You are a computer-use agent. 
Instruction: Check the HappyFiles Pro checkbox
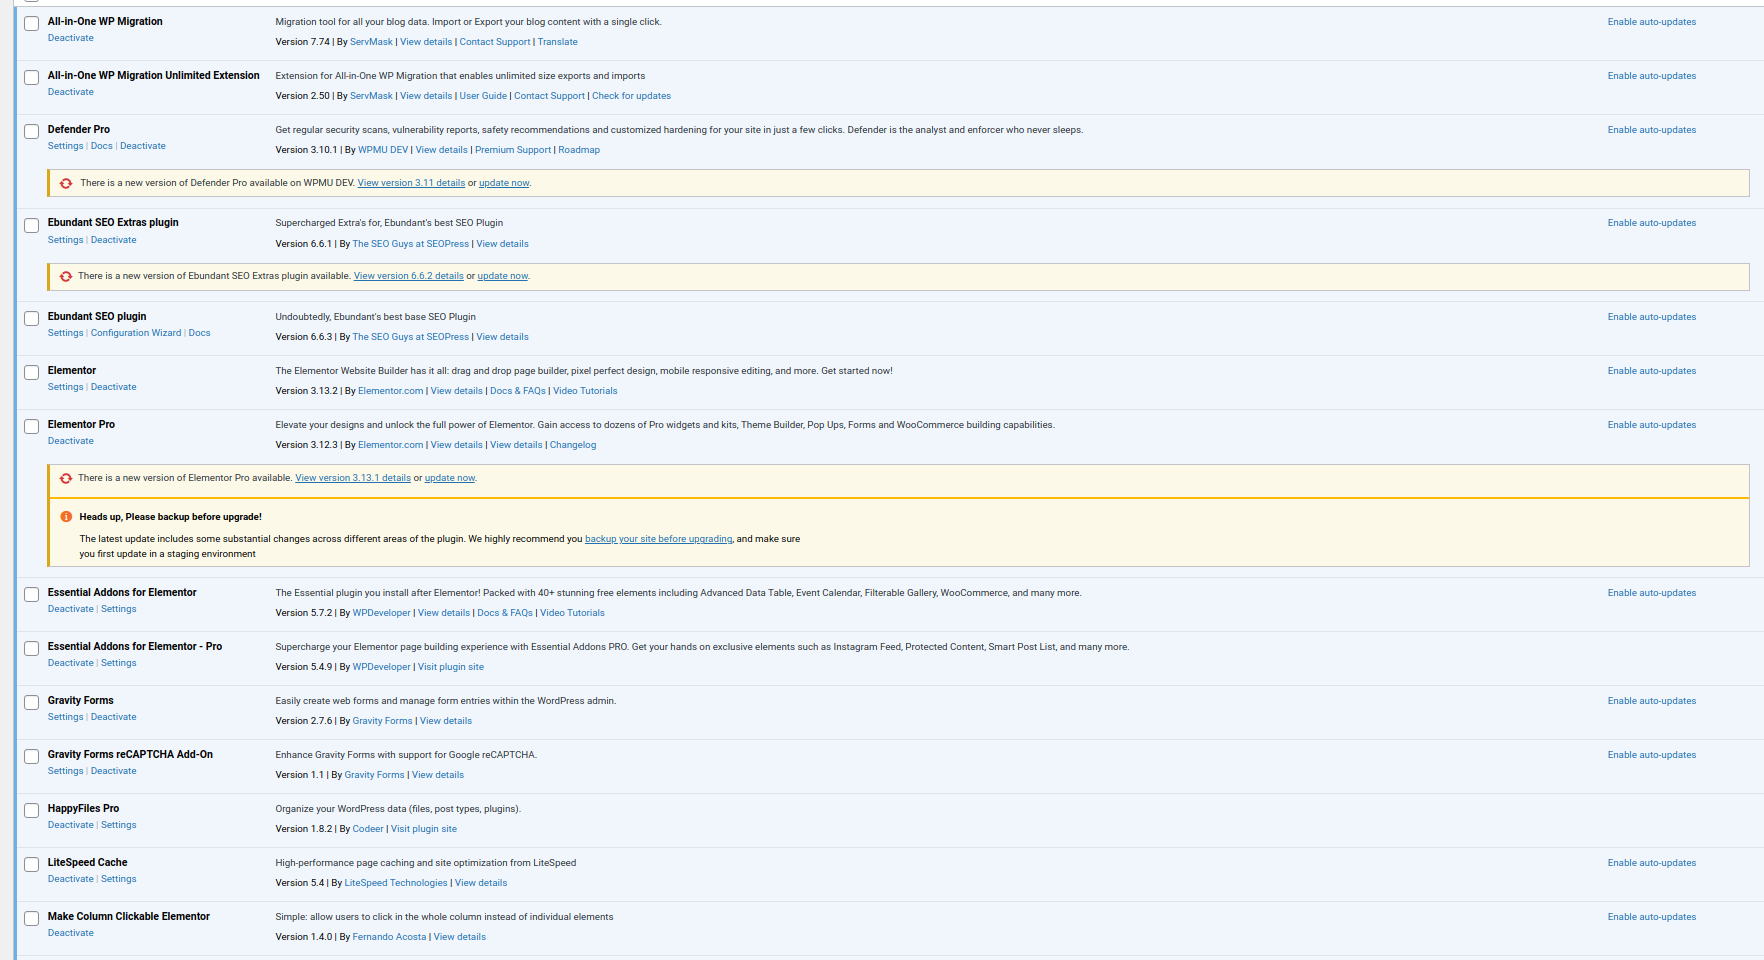click(x=32, y=810)
